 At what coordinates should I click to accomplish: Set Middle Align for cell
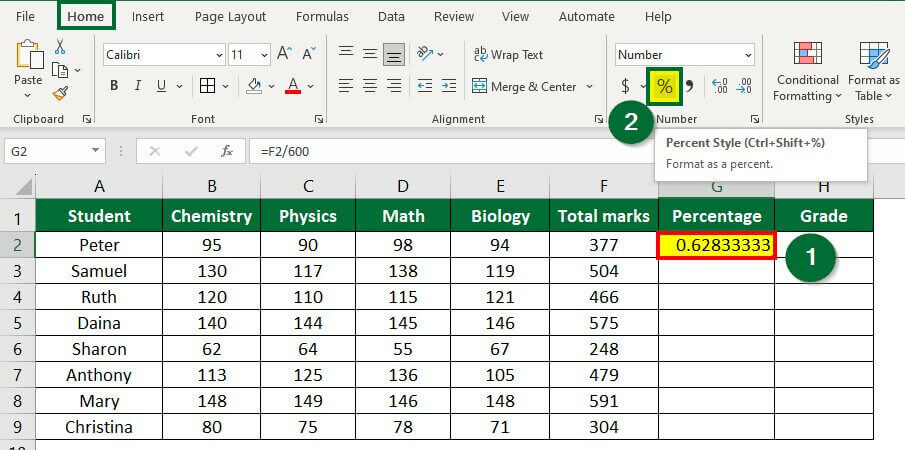click(x=370, y=54)
